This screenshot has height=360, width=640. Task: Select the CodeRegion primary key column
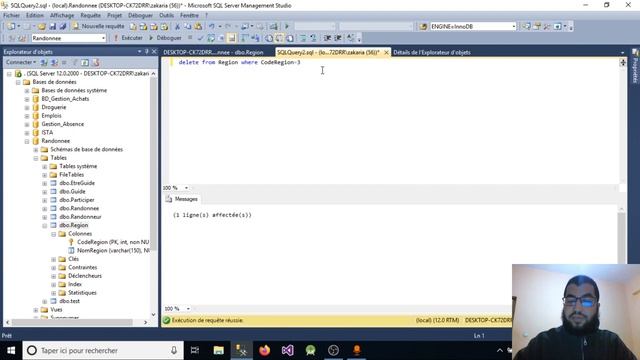[113, 242]
